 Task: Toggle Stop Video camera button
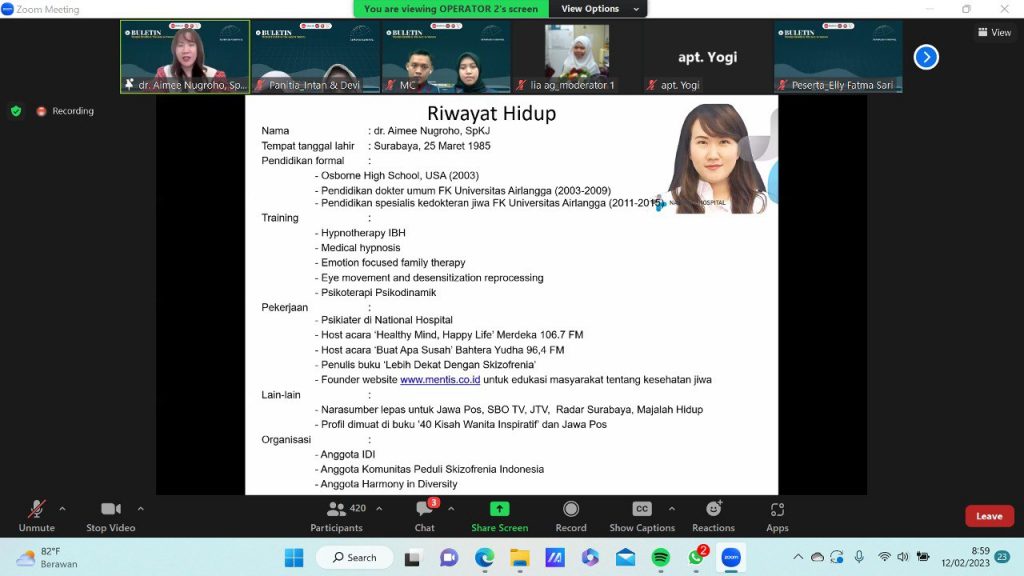tap(110, 515)
